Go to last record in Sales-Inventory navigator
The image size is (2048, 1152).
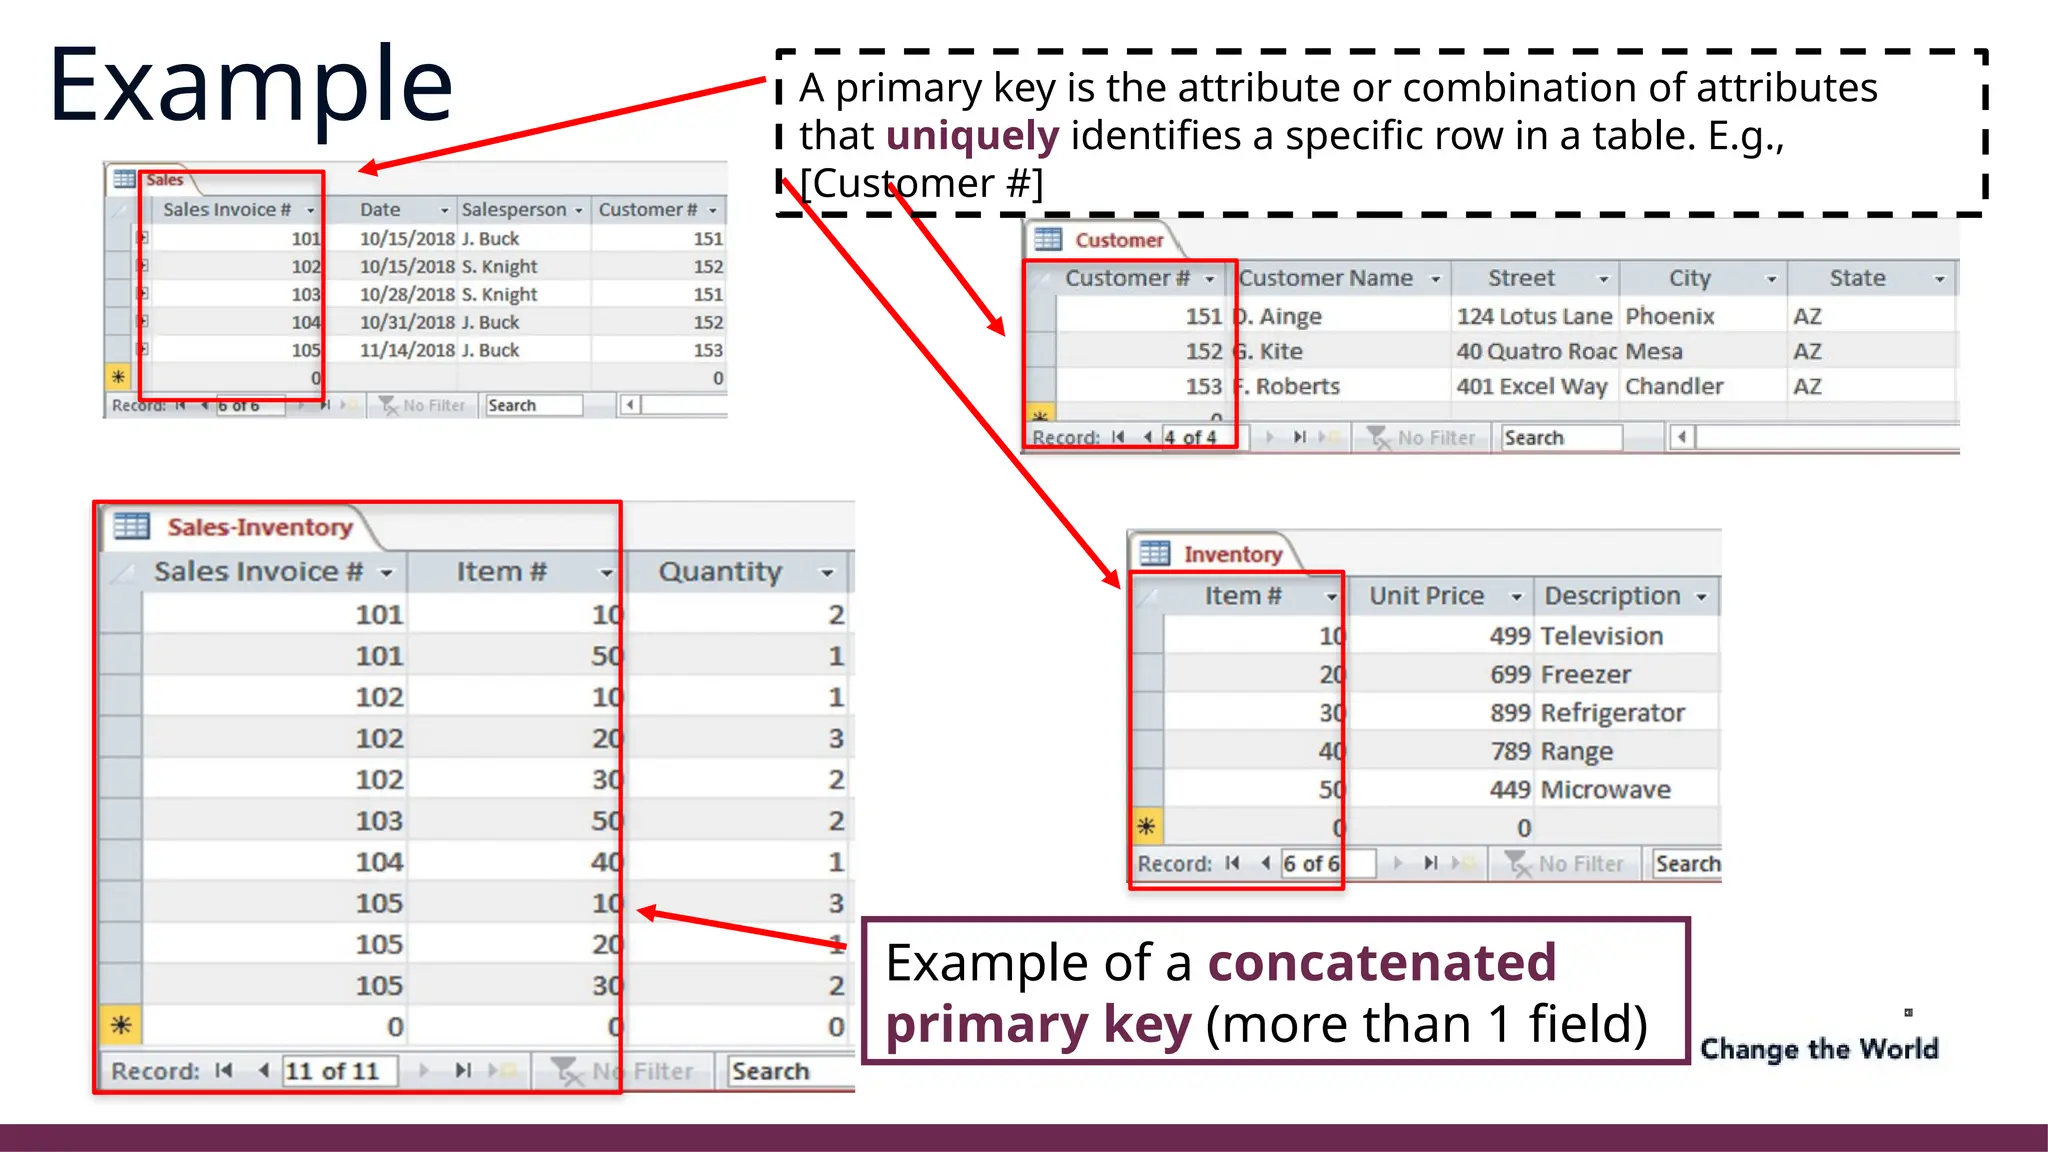tap(463, 1071)
